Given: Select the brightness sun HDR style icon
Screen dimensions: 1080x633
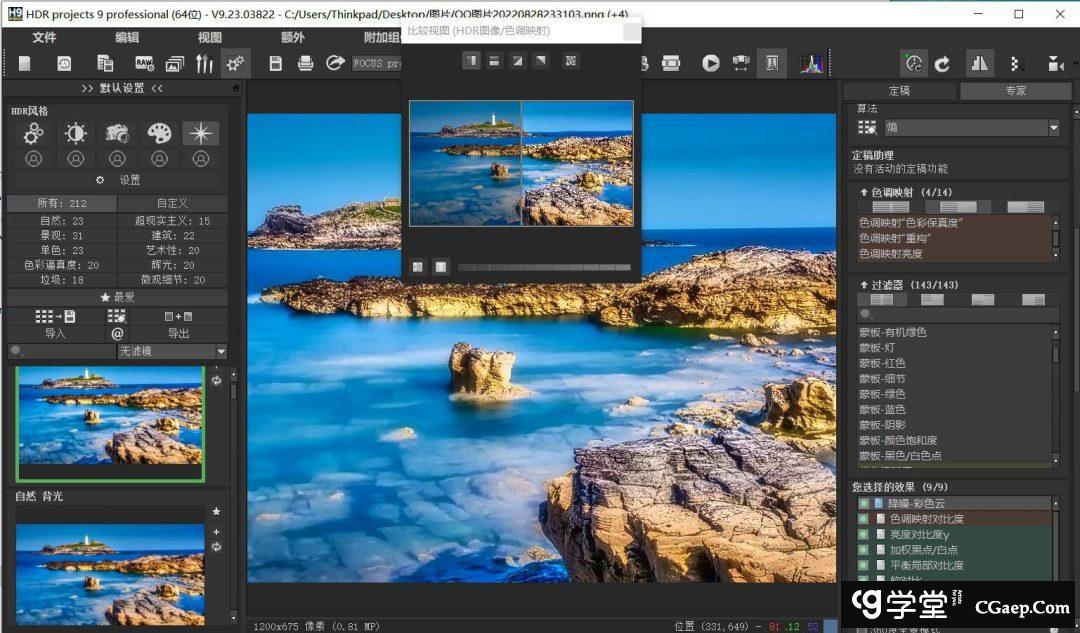Looking at the screenshot, I should click(x=76, y=134).
